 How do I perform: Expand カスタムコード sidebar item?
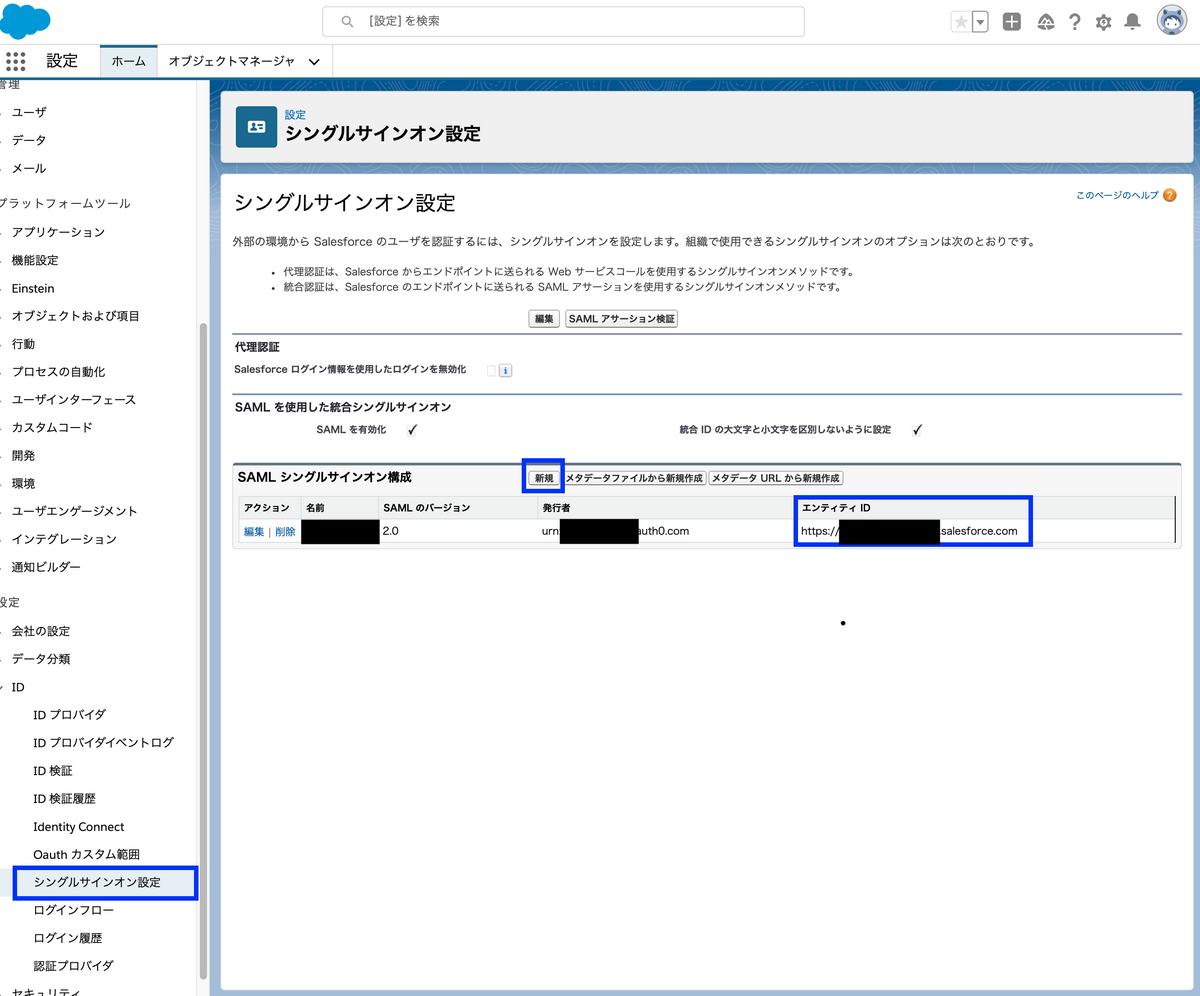coord(52,427)
